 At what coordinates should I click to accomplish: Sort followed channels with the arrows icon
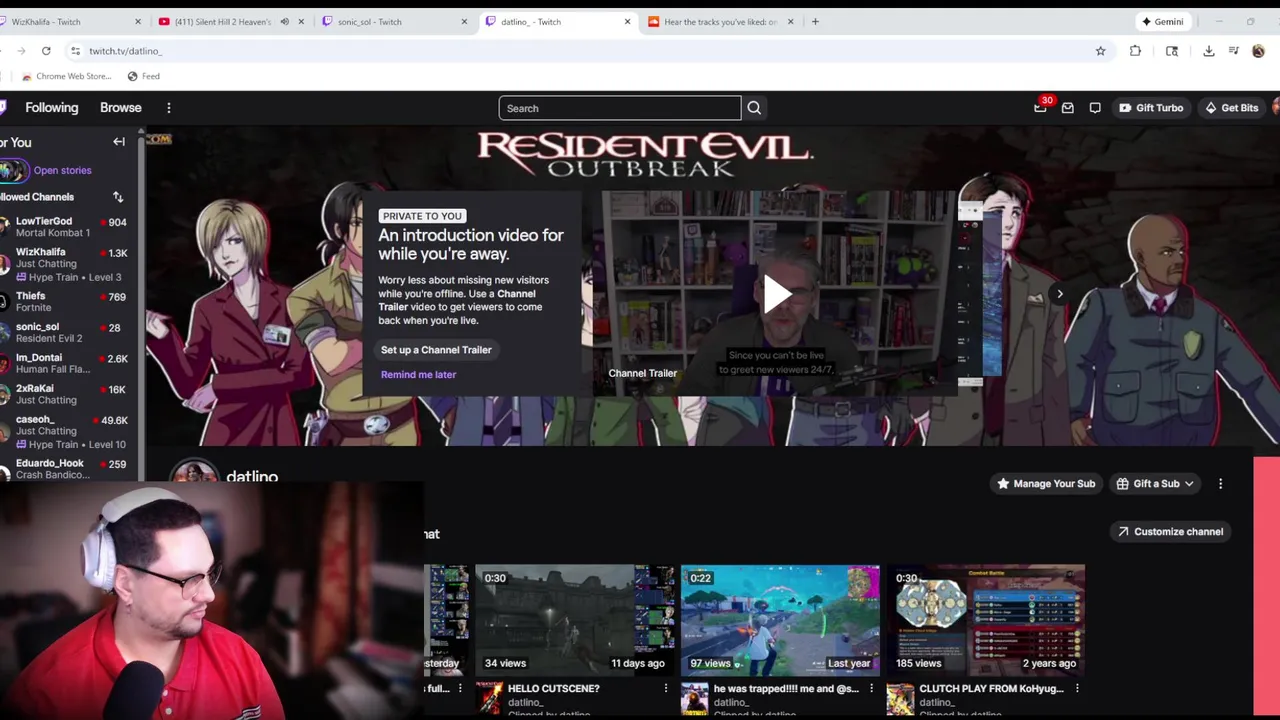[118, 197]
